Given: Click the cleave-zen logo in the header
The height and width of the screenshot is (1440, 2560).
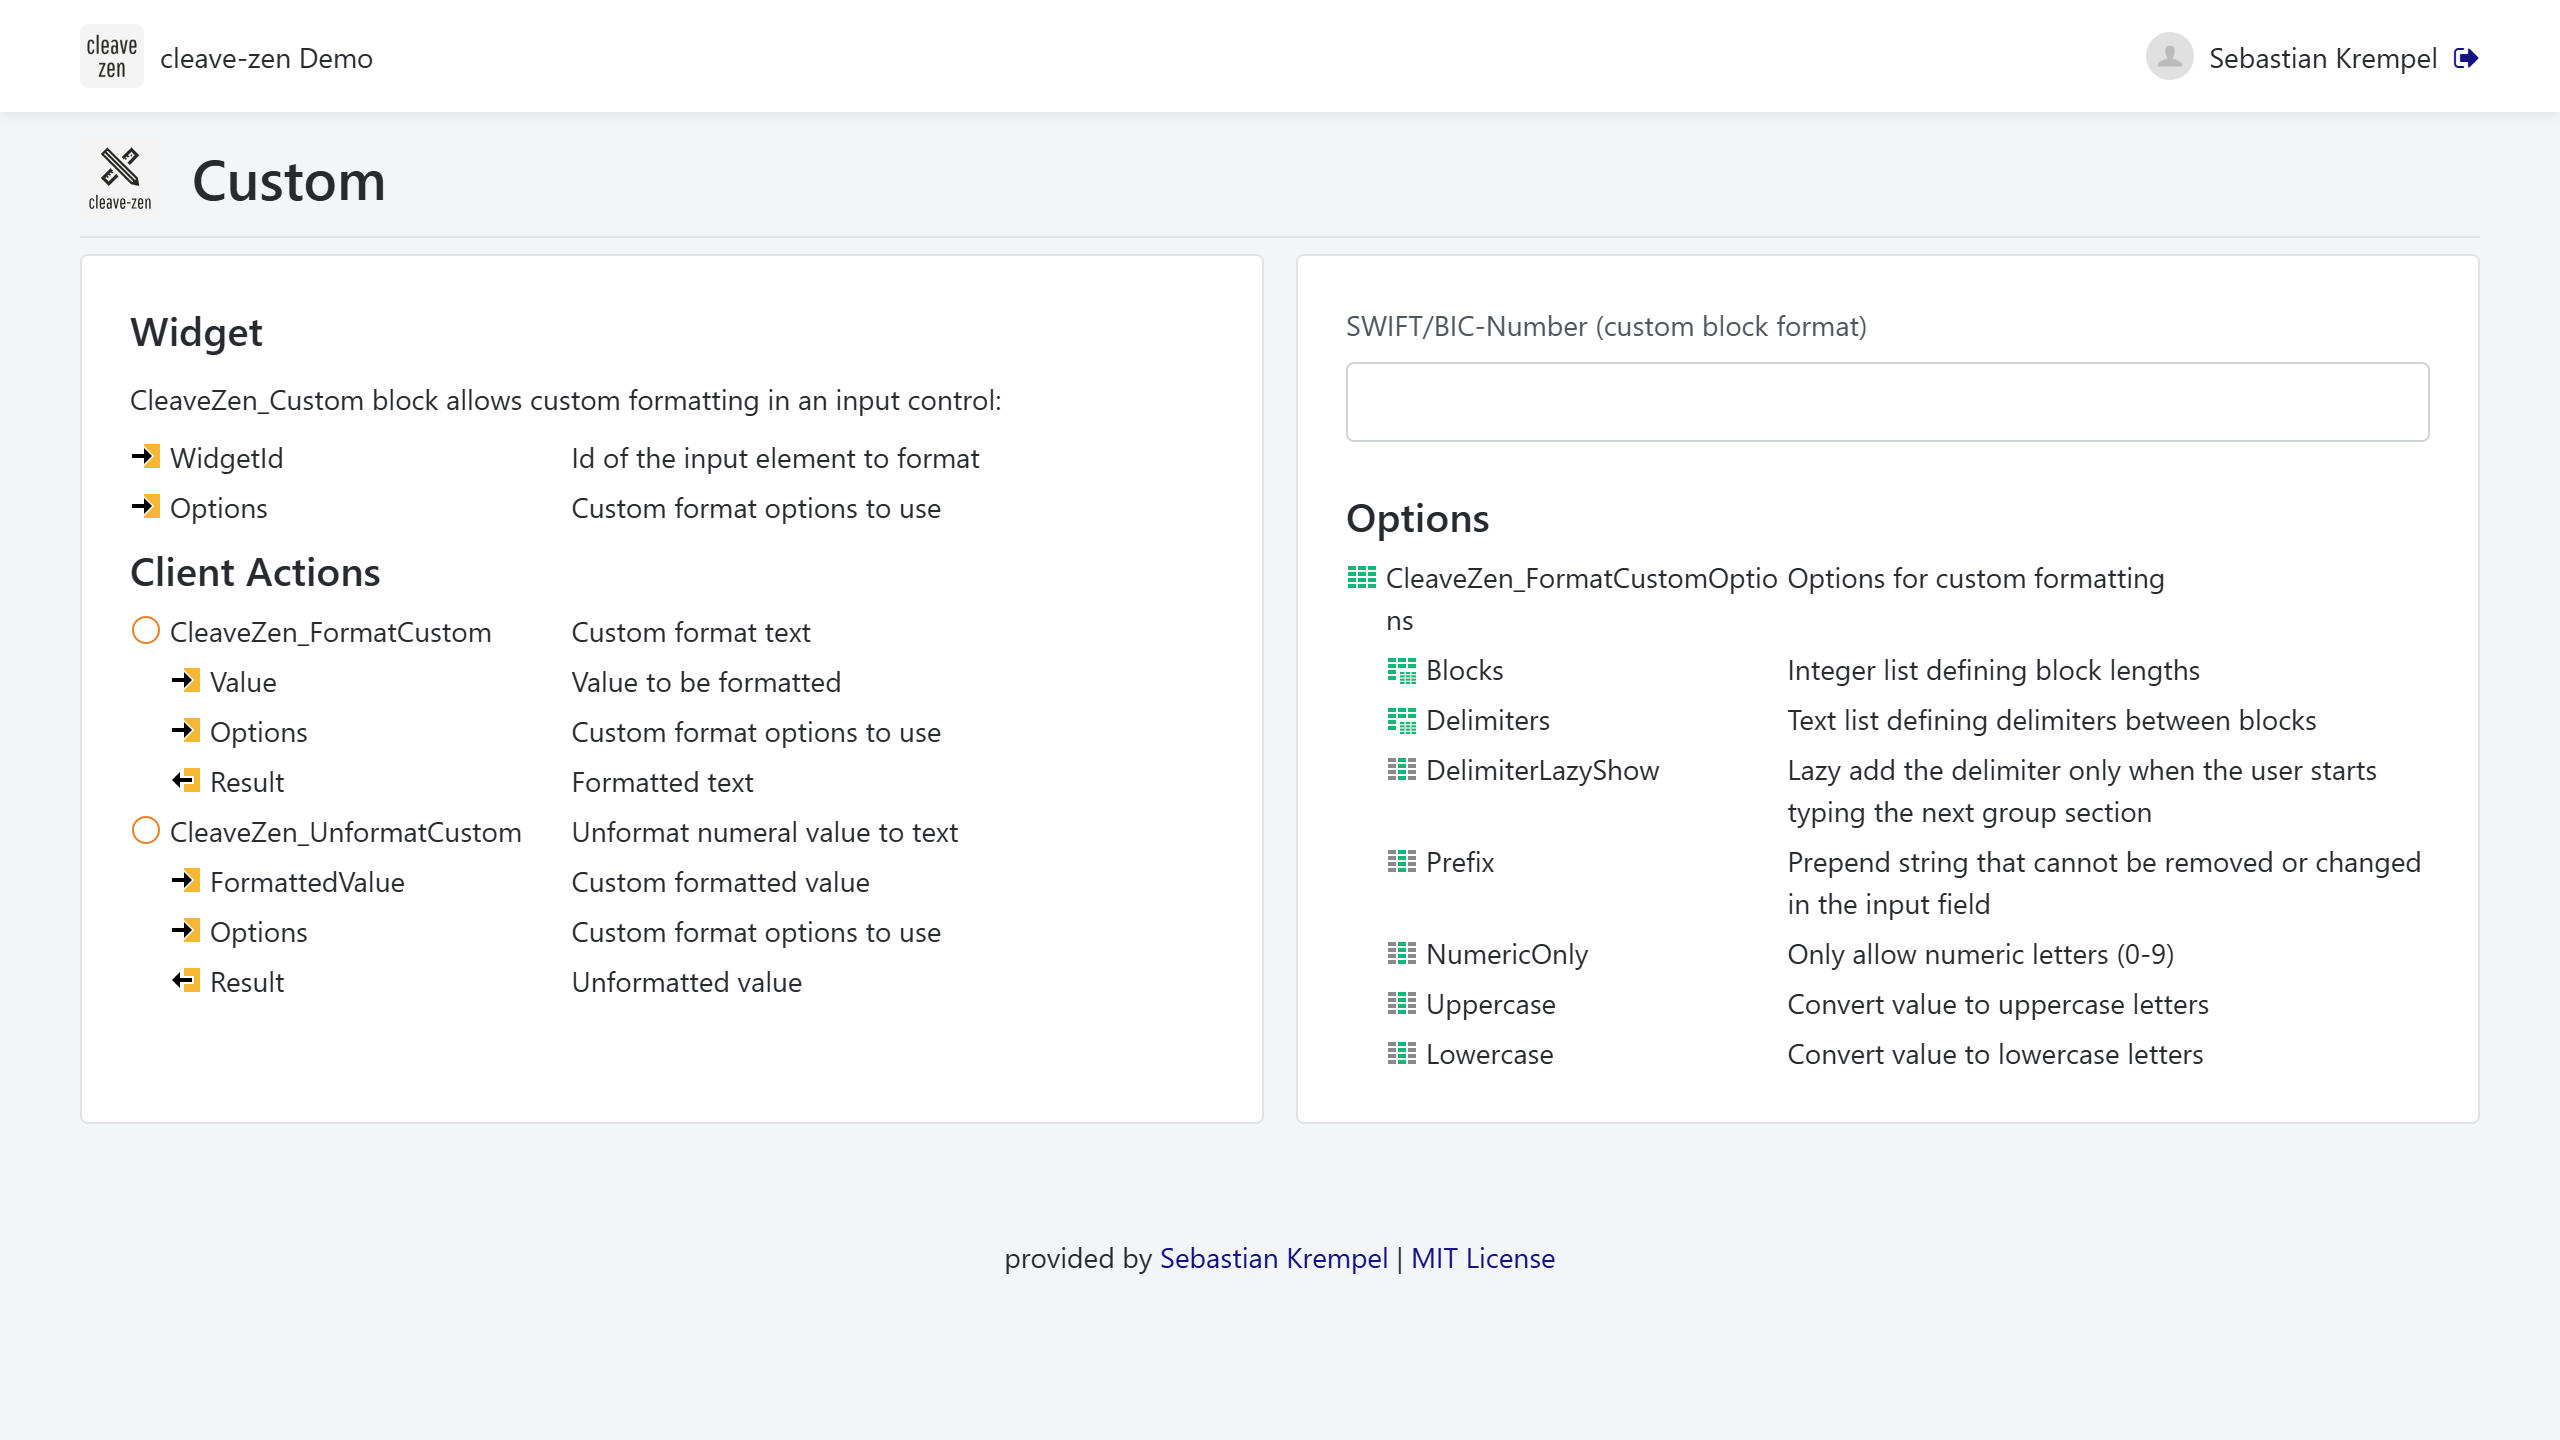Looking at the screenshot, I should (x=112, y=57).
